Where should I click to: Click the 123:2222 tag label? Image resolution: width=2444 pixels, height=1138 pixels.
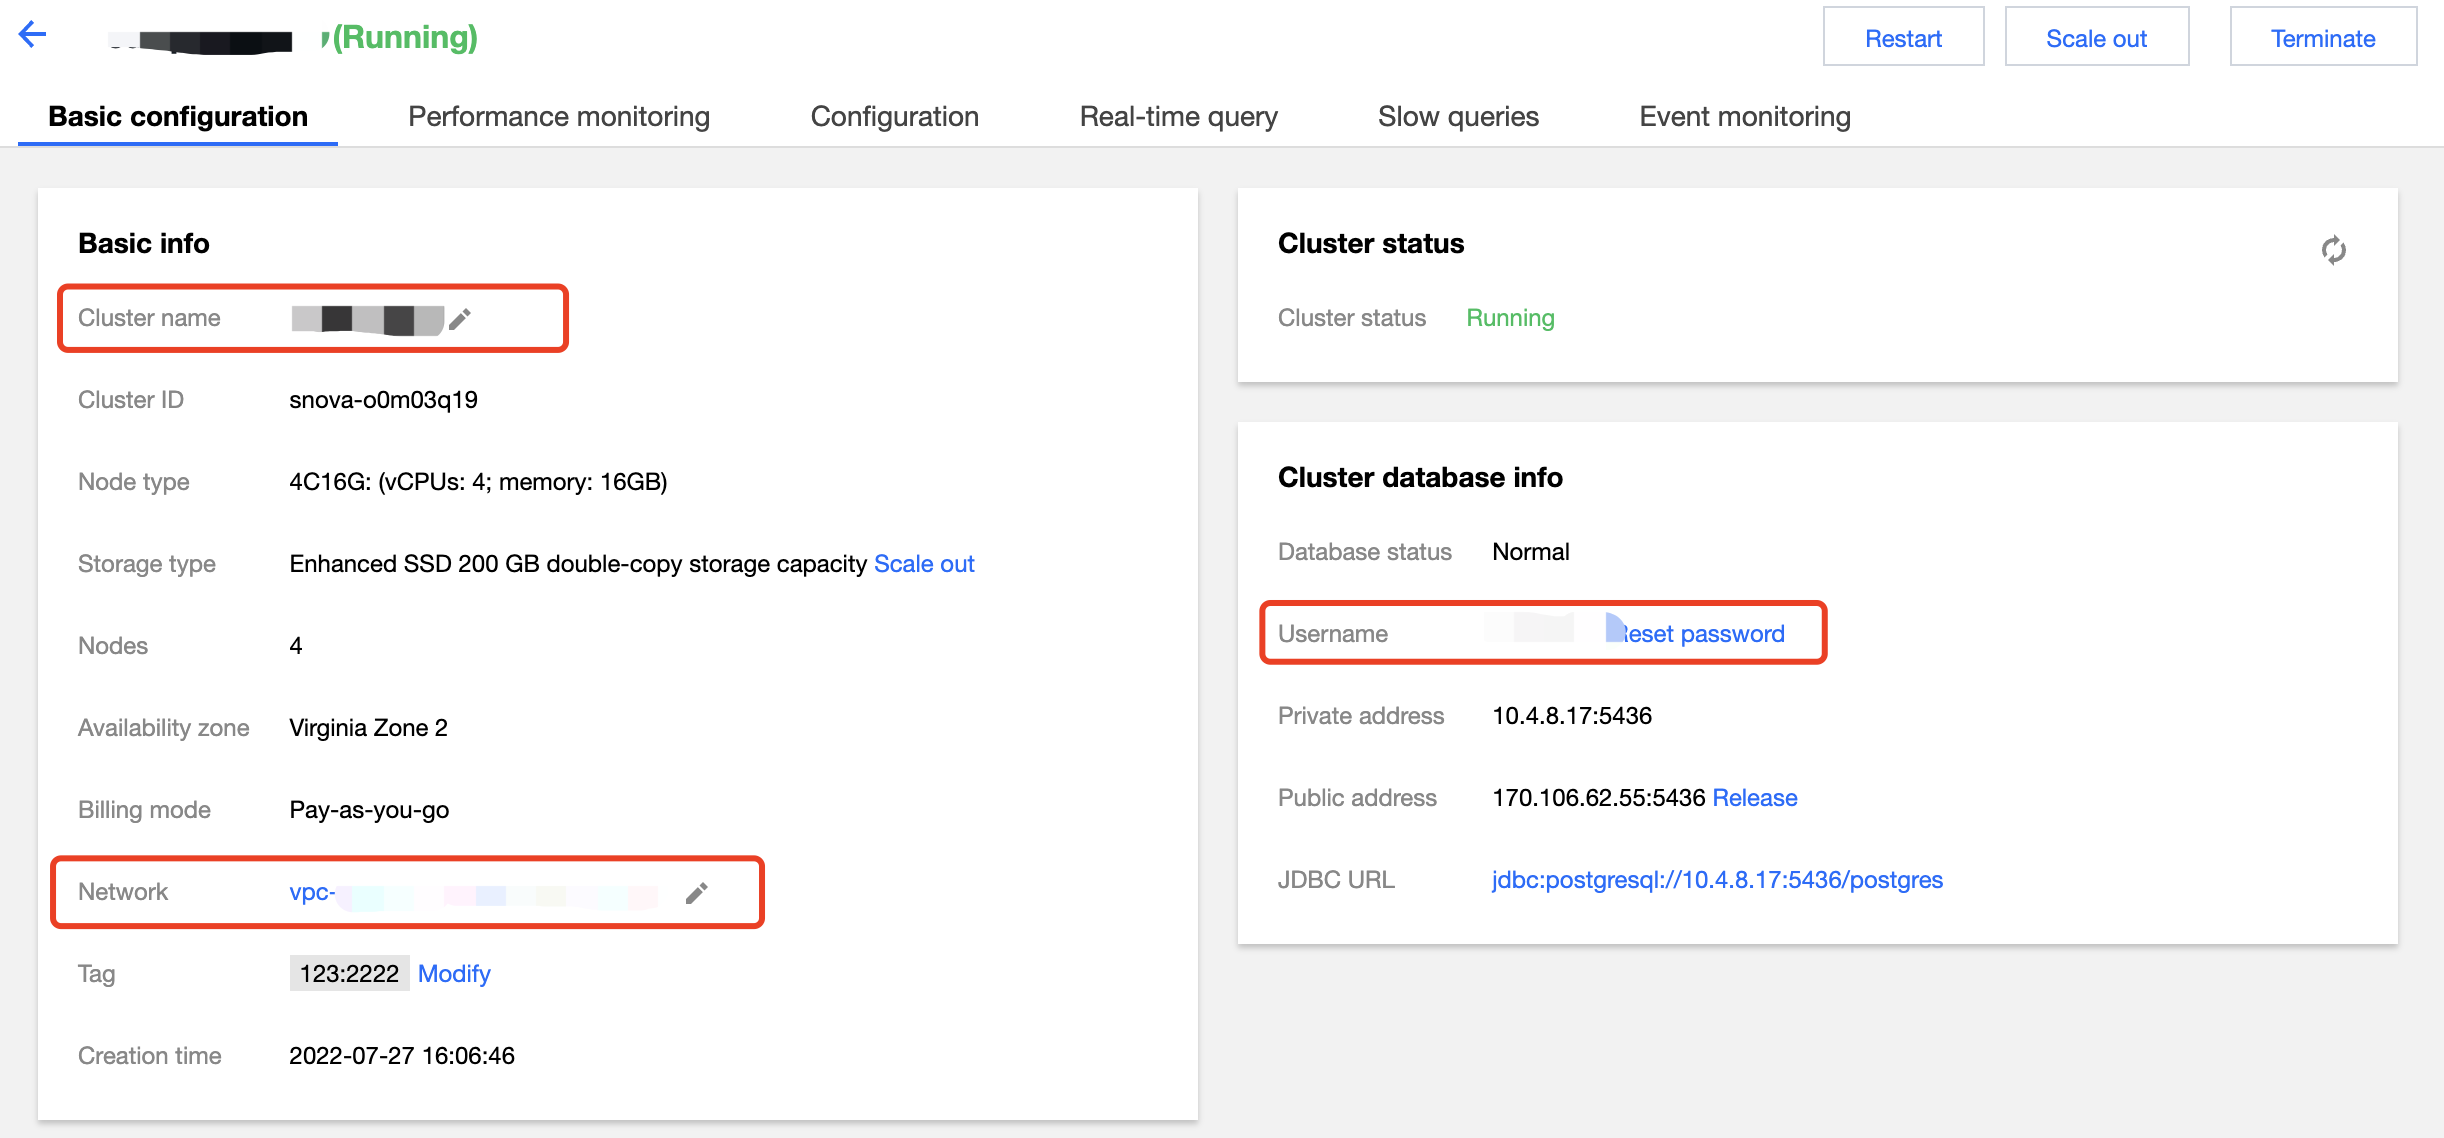[x=349, y=974]
